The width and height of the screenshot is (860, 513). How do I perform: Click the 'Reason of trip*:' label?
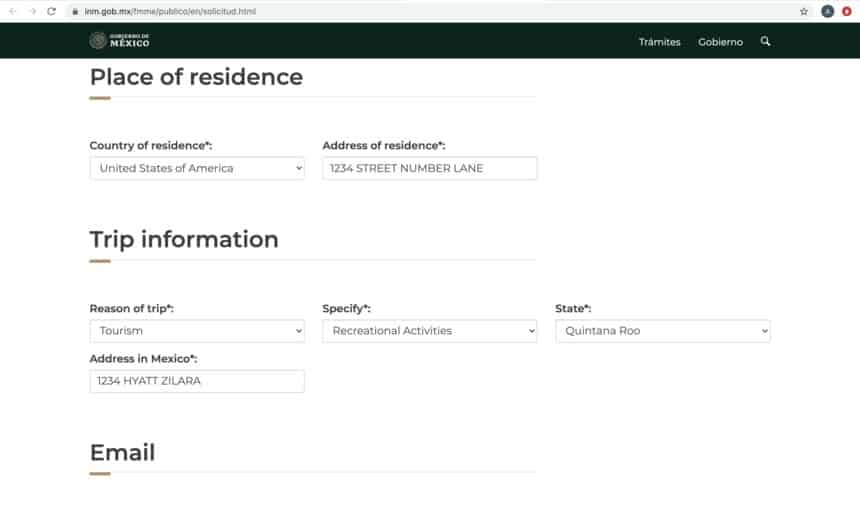pos(132,308)
